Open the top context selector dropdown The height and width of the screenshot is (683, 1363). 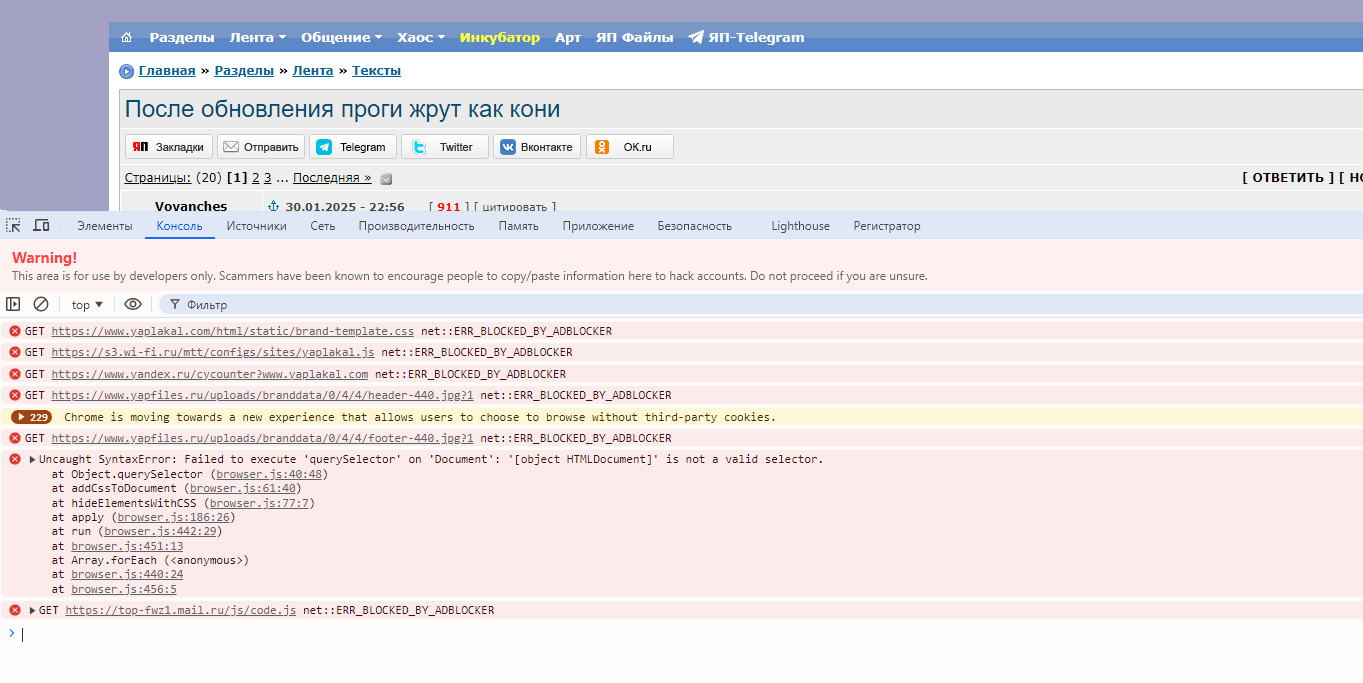87,305
